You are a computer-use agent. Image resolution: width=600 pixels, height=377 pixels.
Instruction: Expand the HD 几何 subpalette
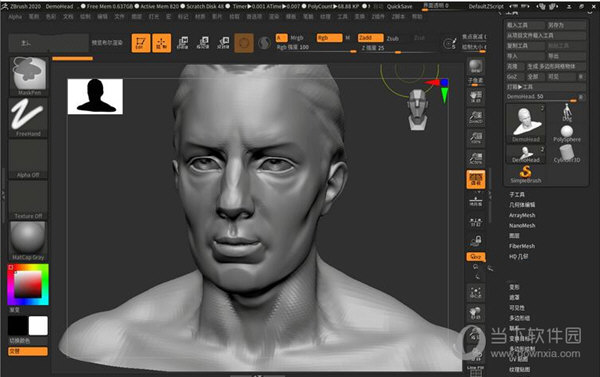pos(518,256)
